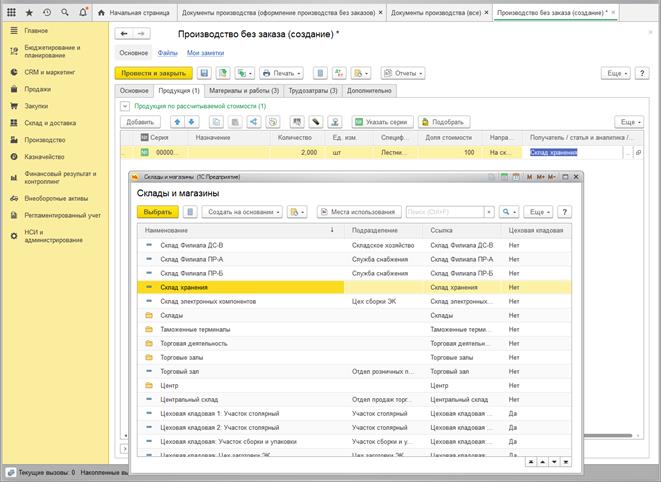
Task: Click the search field in warehouses dialog
Action: (x=443, y=212)
